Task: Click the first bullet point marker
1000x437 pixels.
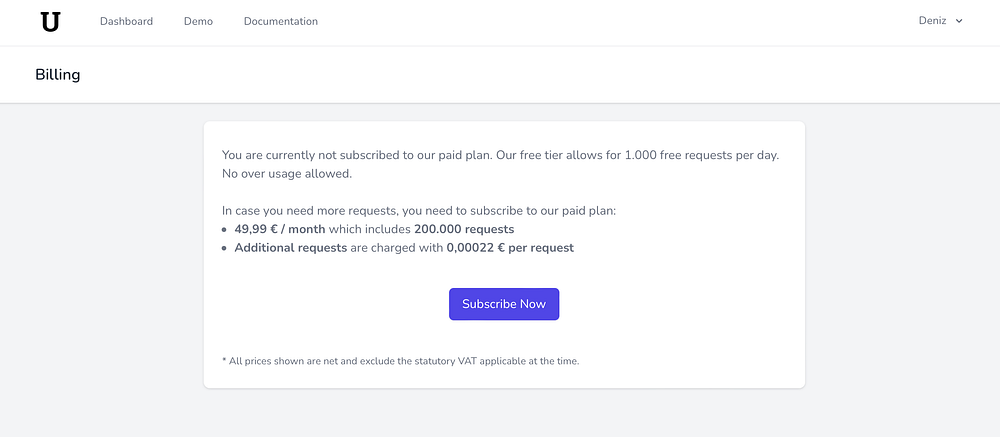Action: click(x=225, y=230)
